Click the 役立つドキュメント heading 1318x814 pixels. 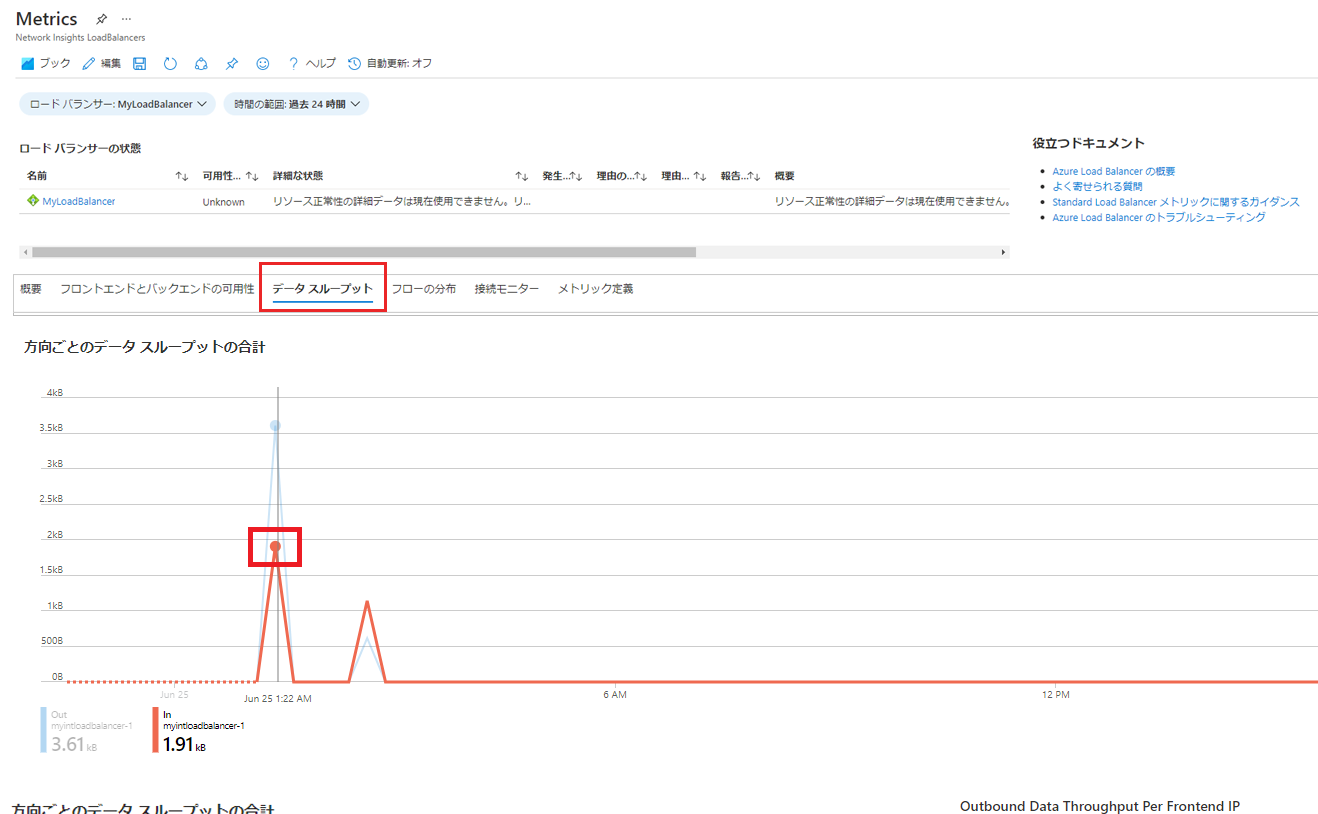(1089, 143)
